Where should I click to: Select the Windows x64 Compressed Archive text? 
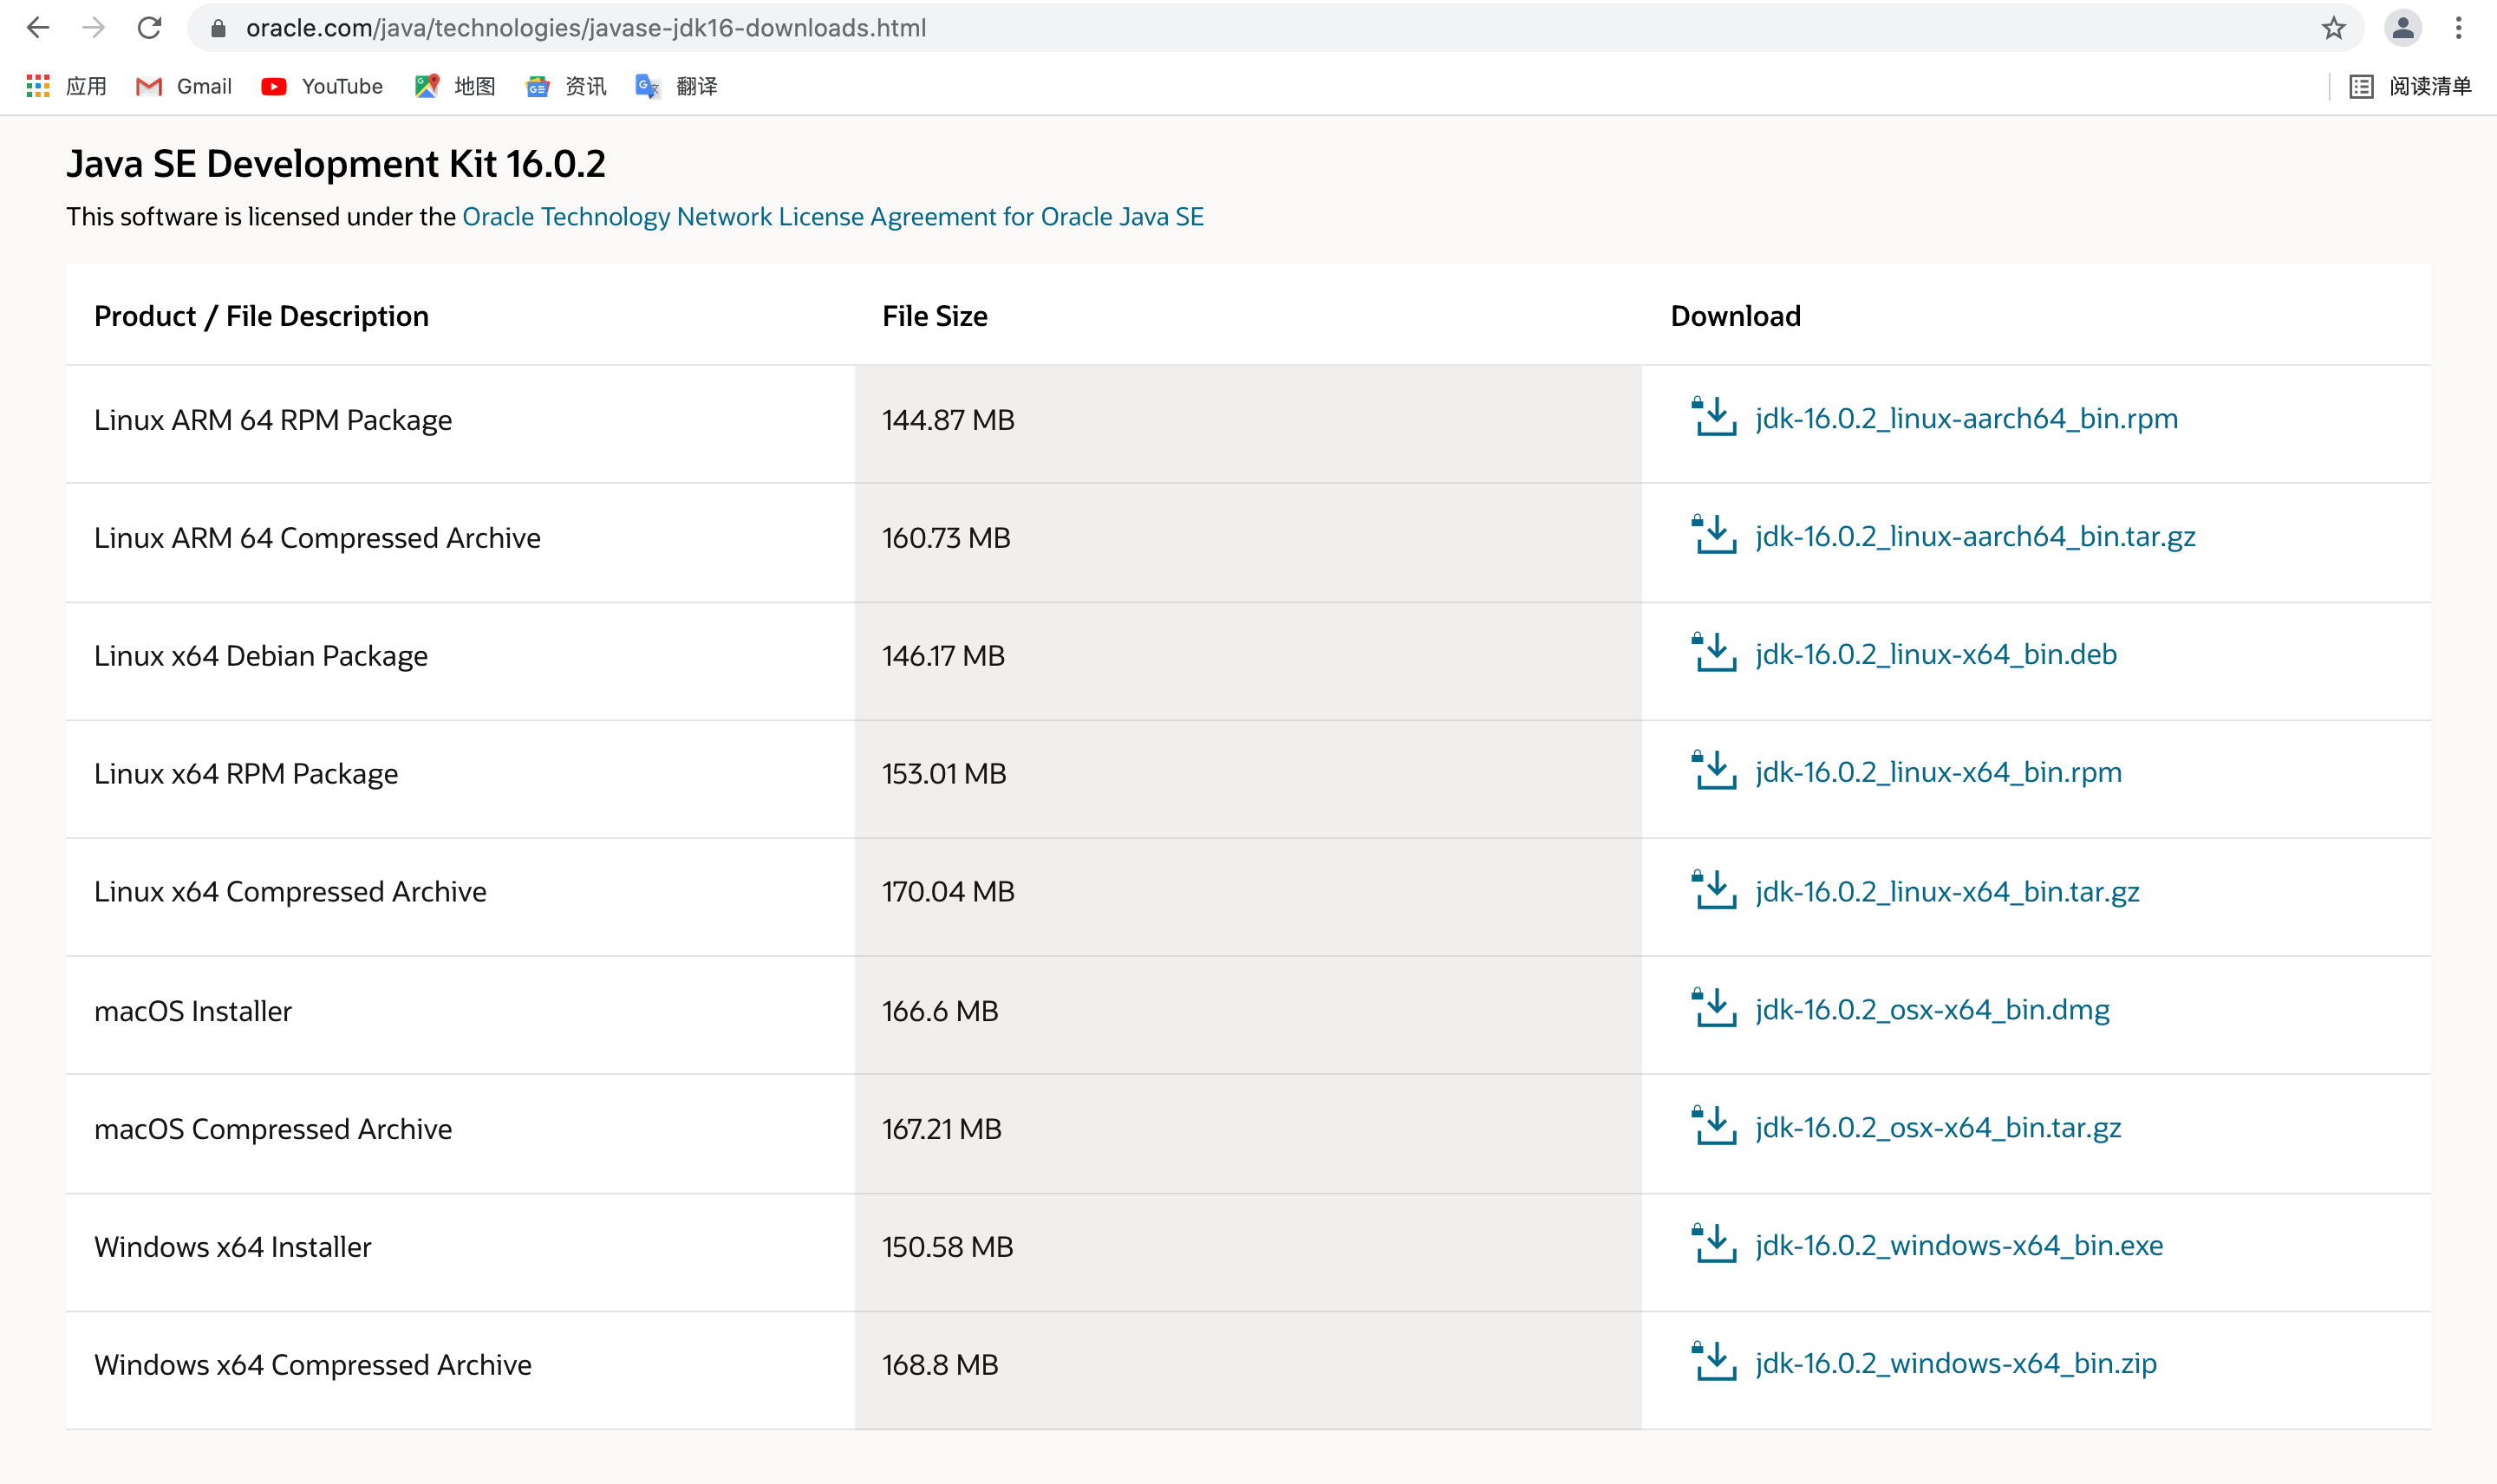pos(313,1365)
